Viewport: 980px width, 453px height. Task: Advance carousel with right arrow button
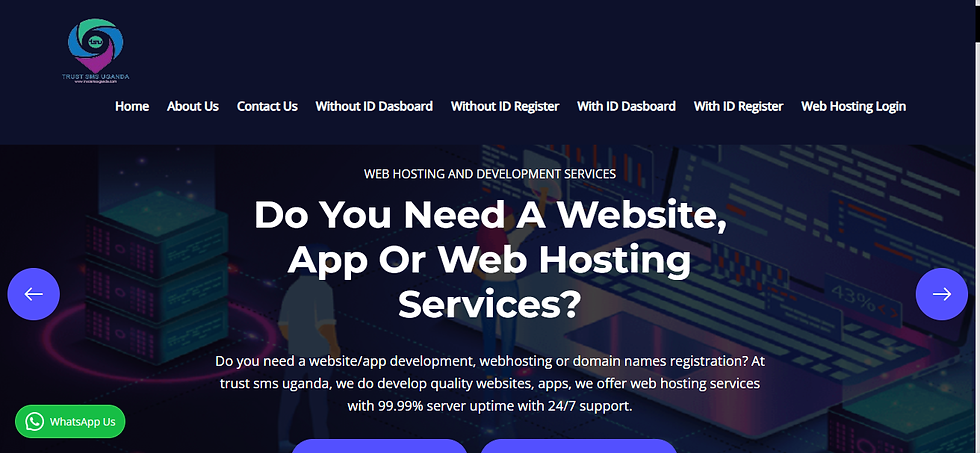tap(941, 294)
